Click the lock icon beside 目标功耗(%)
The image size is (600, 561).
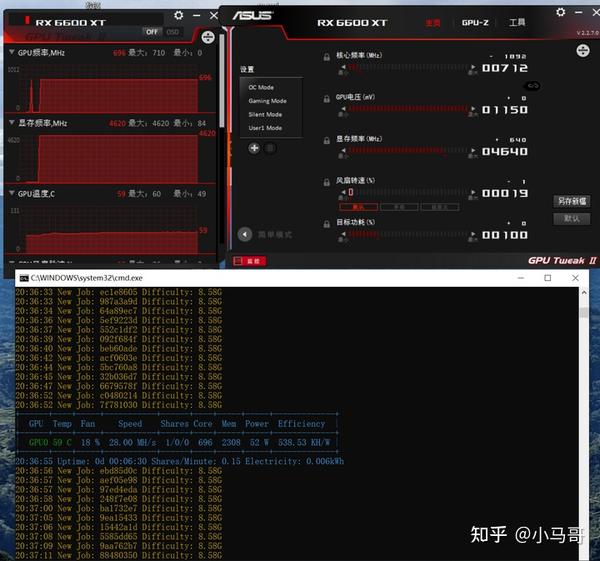click(x=326, y=224)
